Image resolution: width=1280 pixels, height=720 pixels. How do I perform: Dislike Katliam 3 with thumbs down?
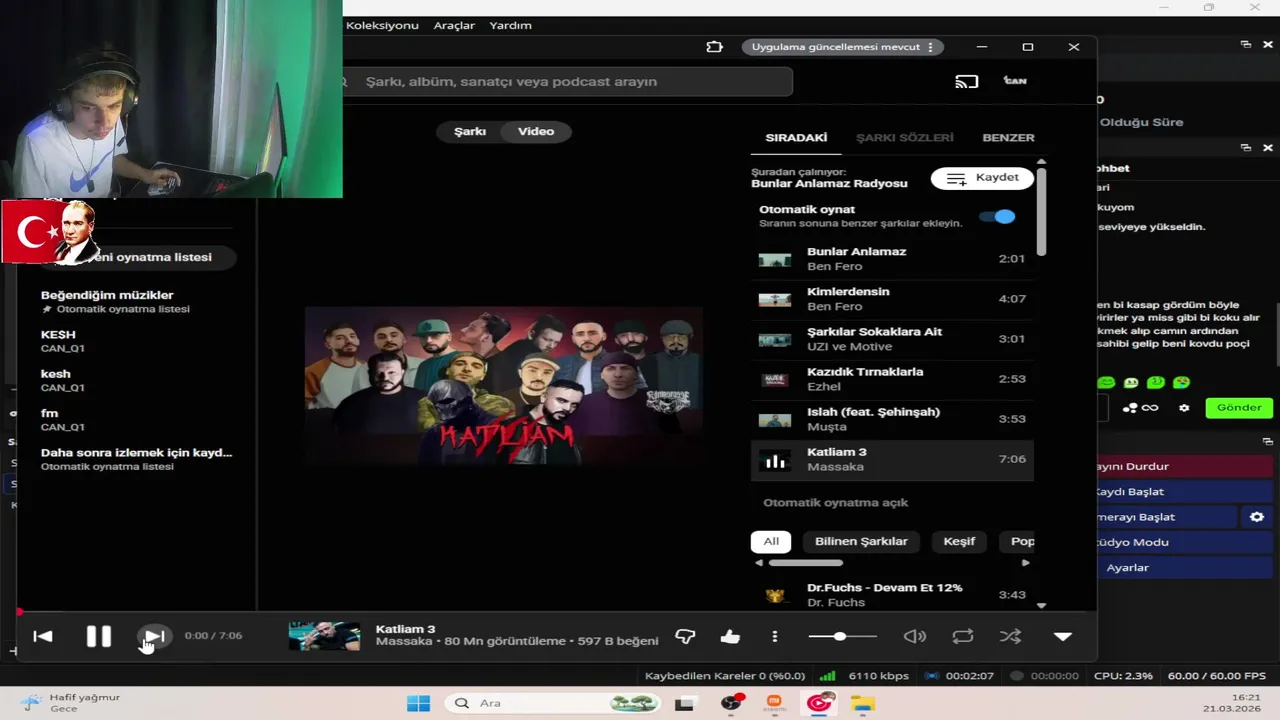[685, 636]
